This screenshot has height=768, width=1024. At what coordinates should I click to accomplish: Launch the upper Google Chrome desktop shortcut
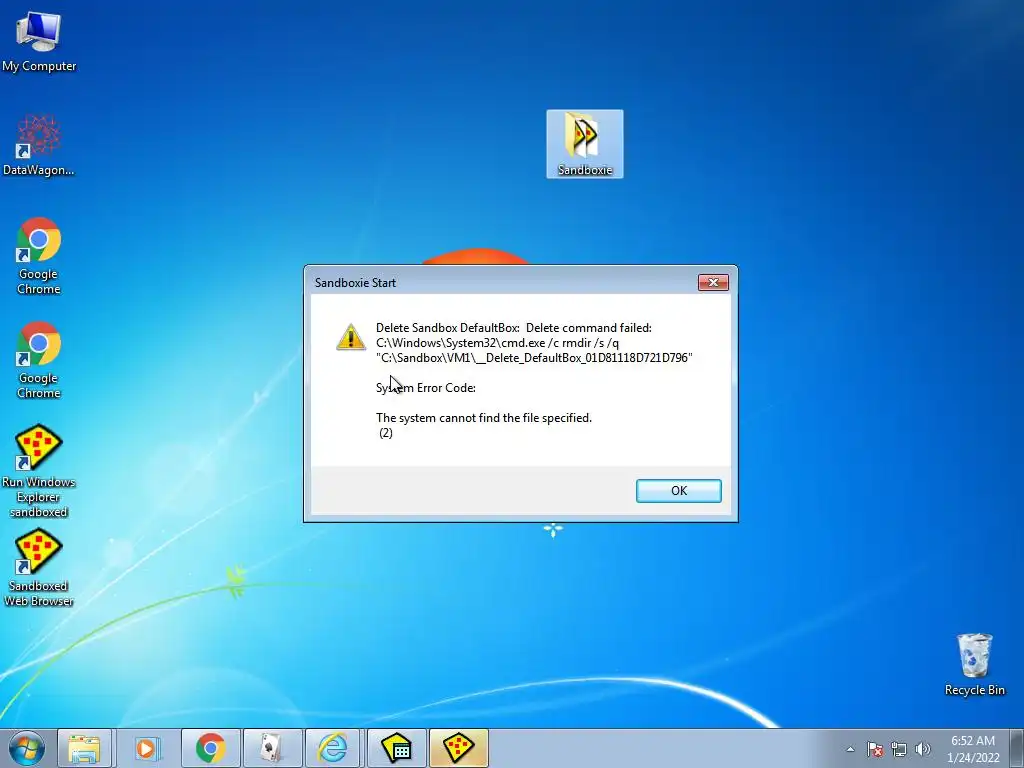tap(39, 255)
